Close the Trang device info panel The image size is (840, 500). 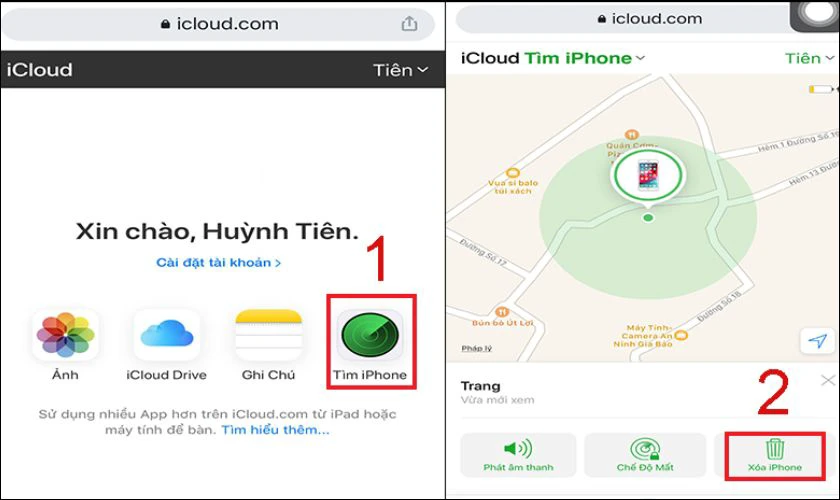click(x=828, y=380)
